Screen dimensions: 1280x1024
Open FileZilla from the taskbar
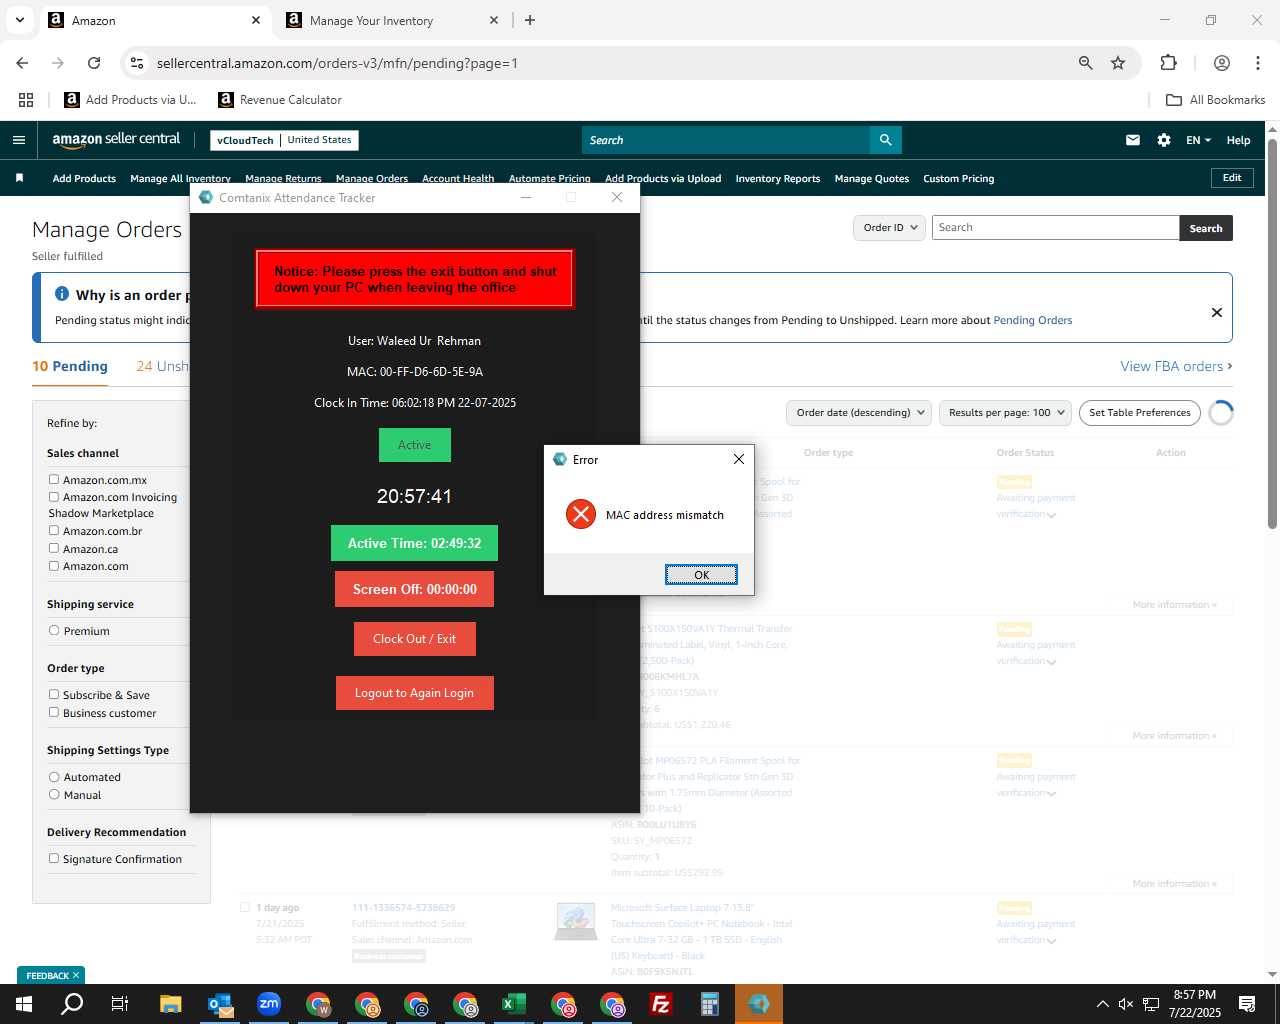click(661, 1004)
